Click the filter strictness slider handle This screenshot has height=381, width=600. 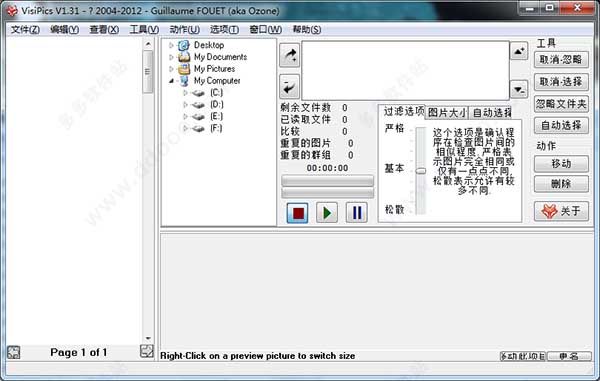(x=421, y=171)
